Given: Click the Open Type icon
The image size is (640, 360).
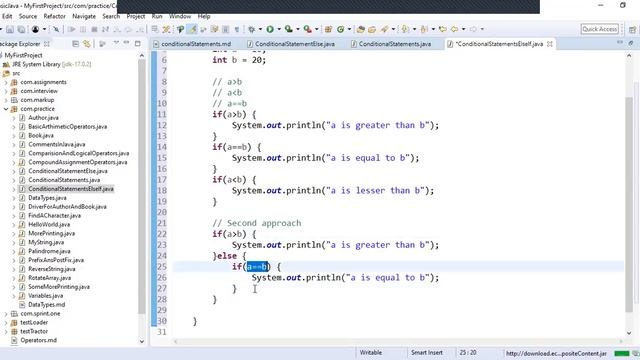Looking at the screenshot, I should (x=360, y=29).
